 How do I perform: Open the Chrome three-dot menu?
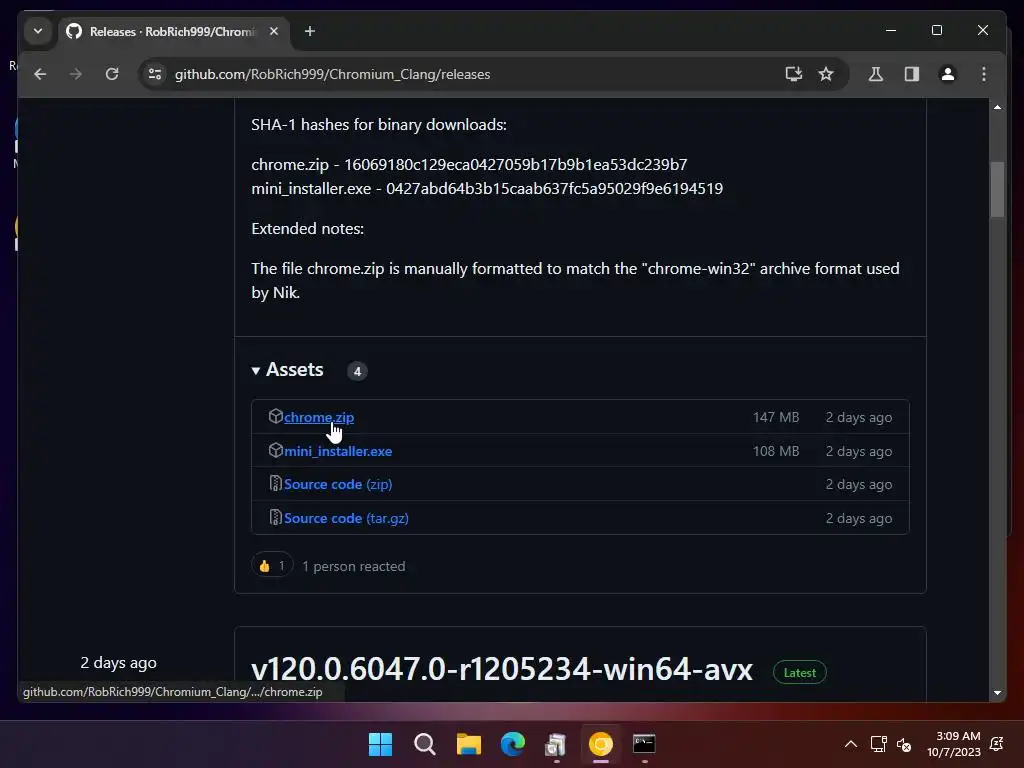984,74
